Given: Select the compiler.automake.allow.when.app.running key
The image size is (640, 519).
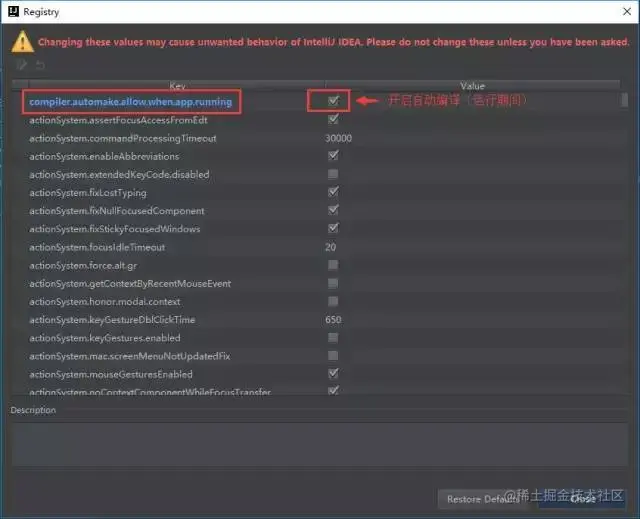Looking at the screenshot, I should [131, 102].
